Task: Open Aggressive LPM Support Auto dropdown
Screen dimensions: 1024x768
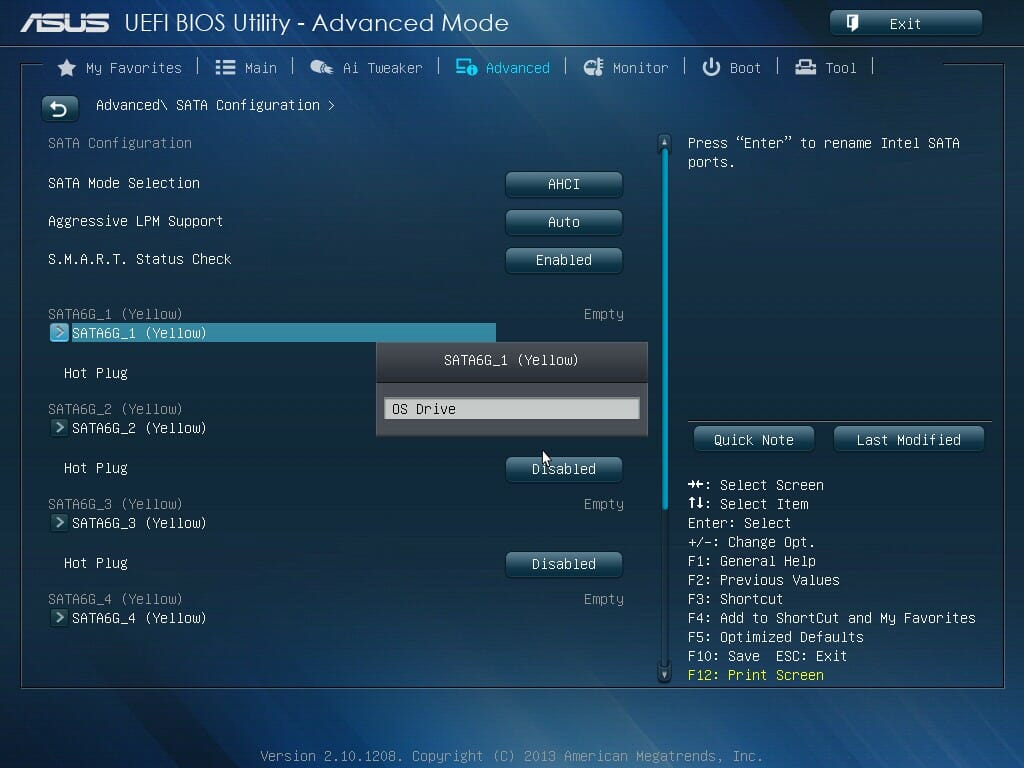Action: point(564,222)
